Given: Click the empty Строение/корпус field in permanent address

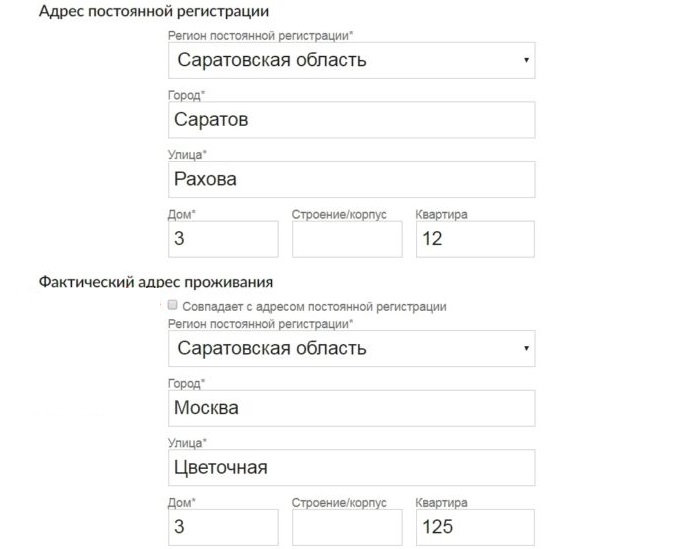Looking at the screenshot, I should point(347,239).
